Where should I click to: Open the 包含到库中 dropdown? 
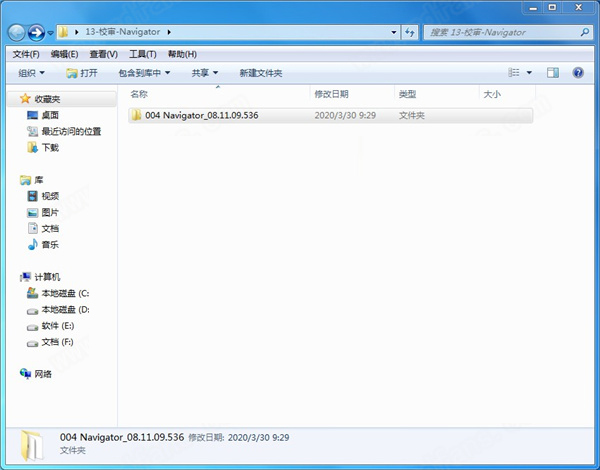pos(144,73)
